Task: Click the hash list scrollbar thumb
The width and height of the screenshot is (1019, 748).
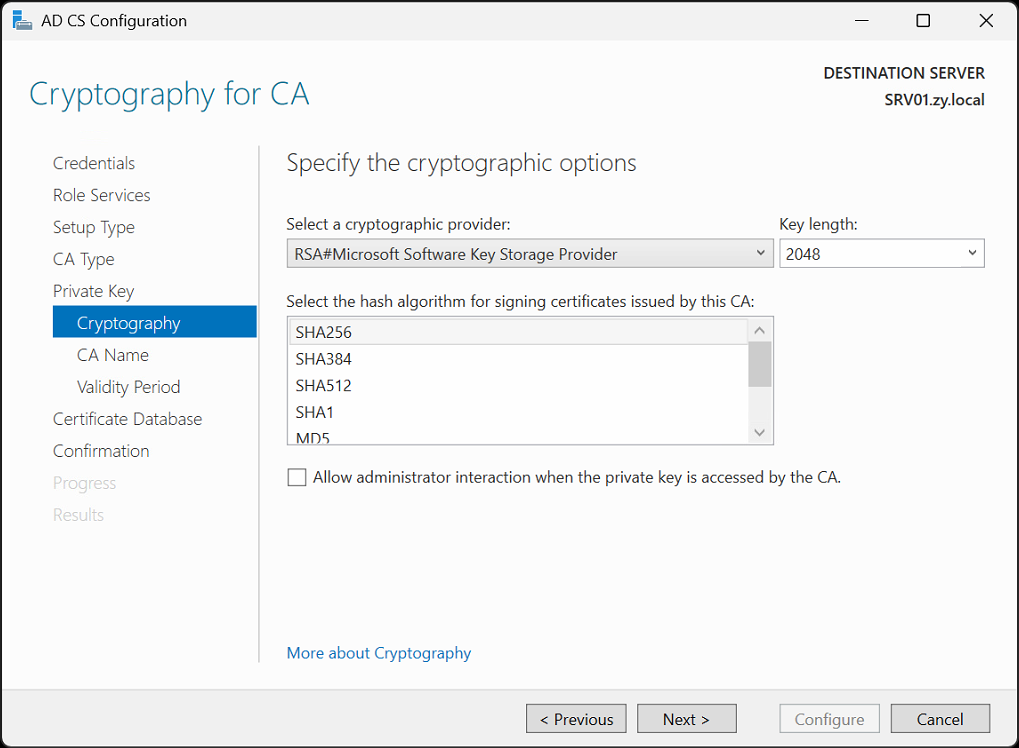Action: (x=759, y=365)
